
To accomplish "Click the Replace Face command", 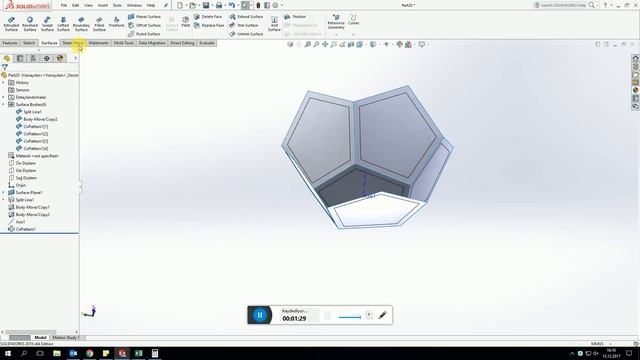I will click(x=209, y=25).
